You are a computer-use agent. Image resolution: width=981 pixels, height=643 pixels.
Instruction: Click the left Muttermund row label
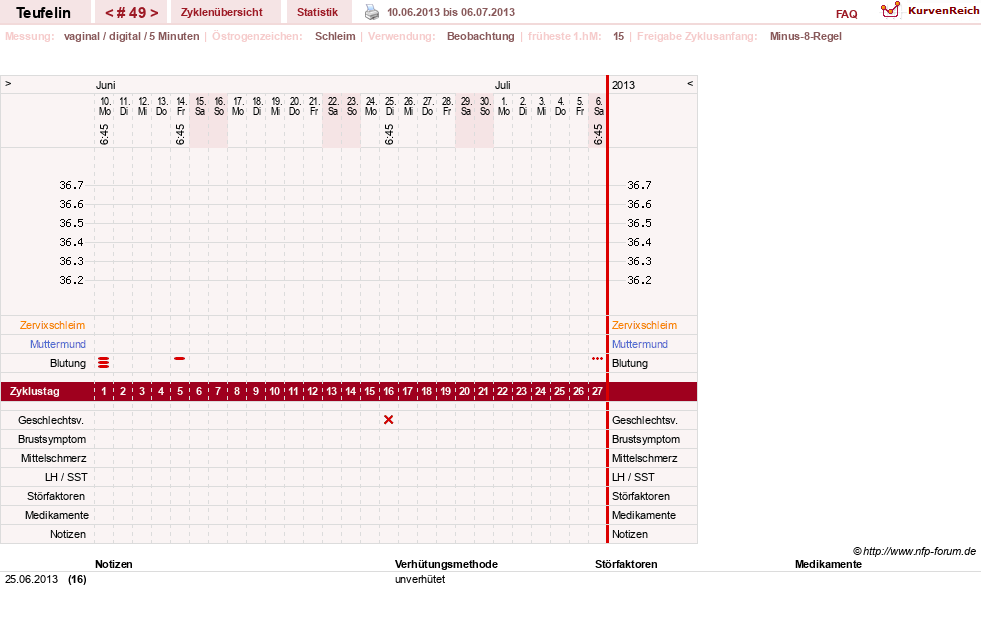click(x=58, y=344)
